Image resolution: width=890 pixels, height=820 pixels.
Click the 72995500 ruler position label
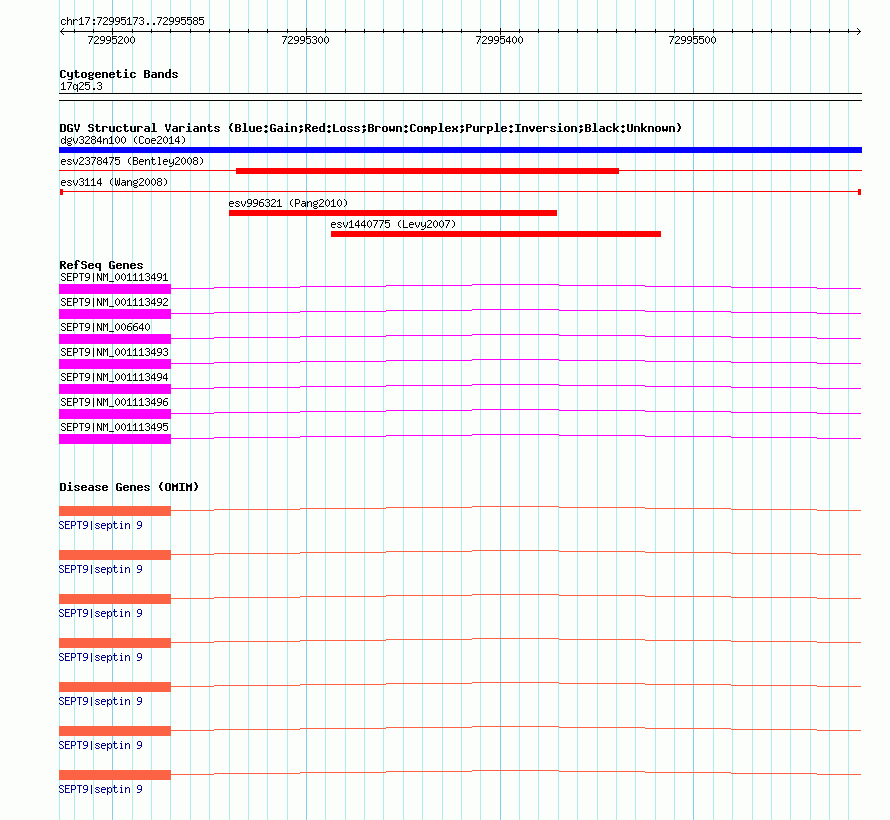[692, 40]
